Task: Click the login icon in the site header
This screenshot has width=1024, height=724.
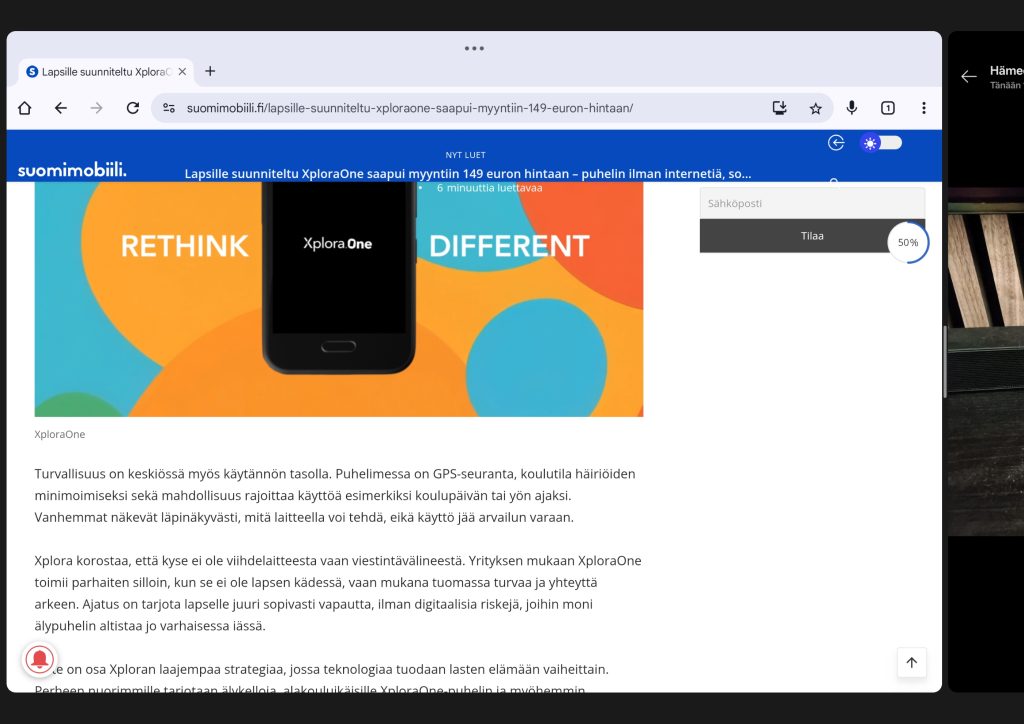Action: point(836,143)
